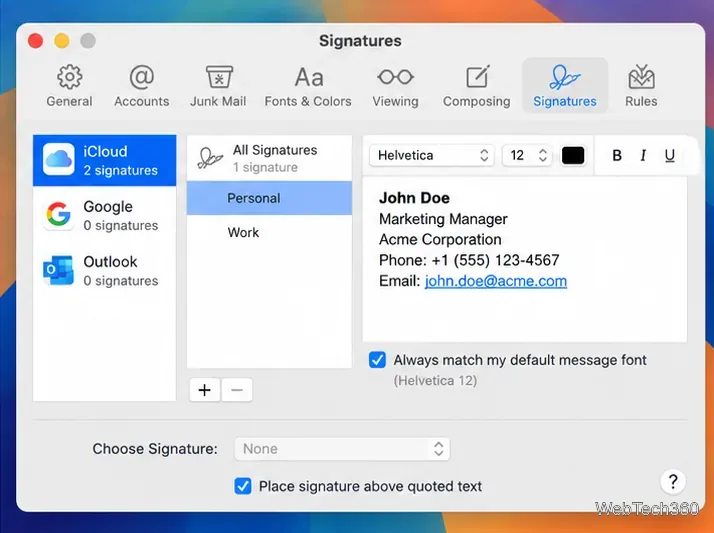Viewport: 714px width, 533px height.
Task: Open the Helvetica font dropdown
Action: click(x=432, y=155)
